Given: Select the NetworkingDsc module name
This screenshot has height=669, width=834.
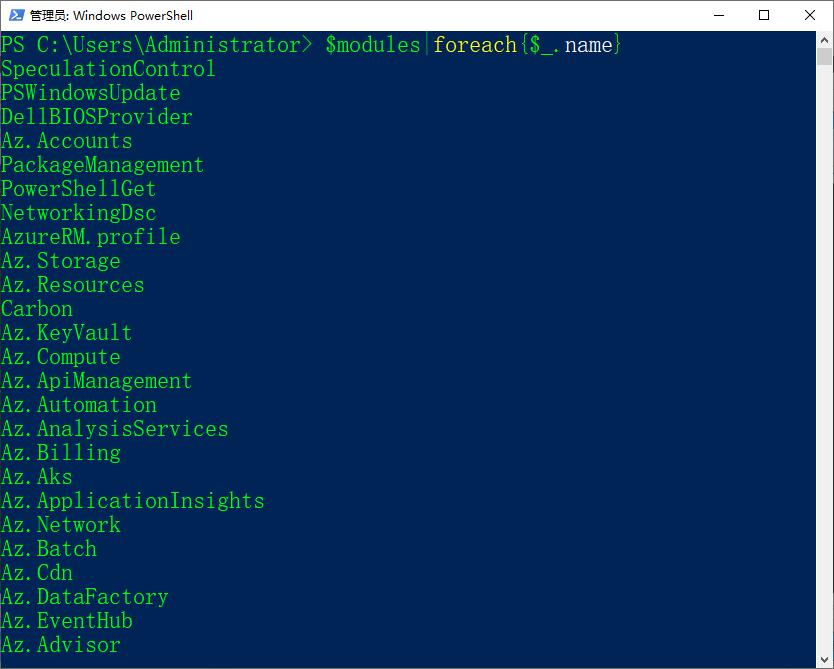Looking at the screenshot, I should point(78,212).
